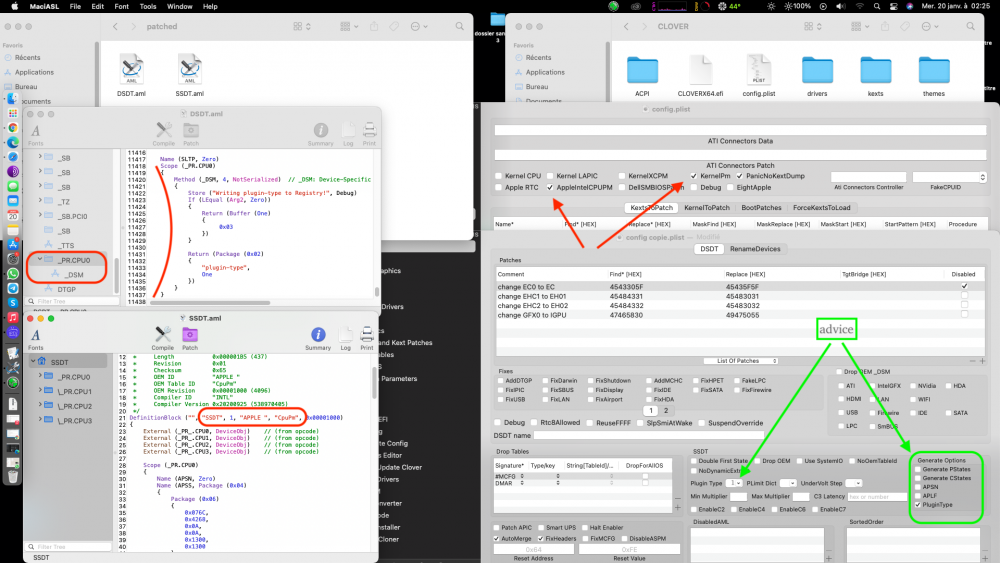Image resolution: width=1000 pixels, height=563 pixels.
Task: Toggle Disabled for change EC0 to EC patch
Action: tap(964, 286)
